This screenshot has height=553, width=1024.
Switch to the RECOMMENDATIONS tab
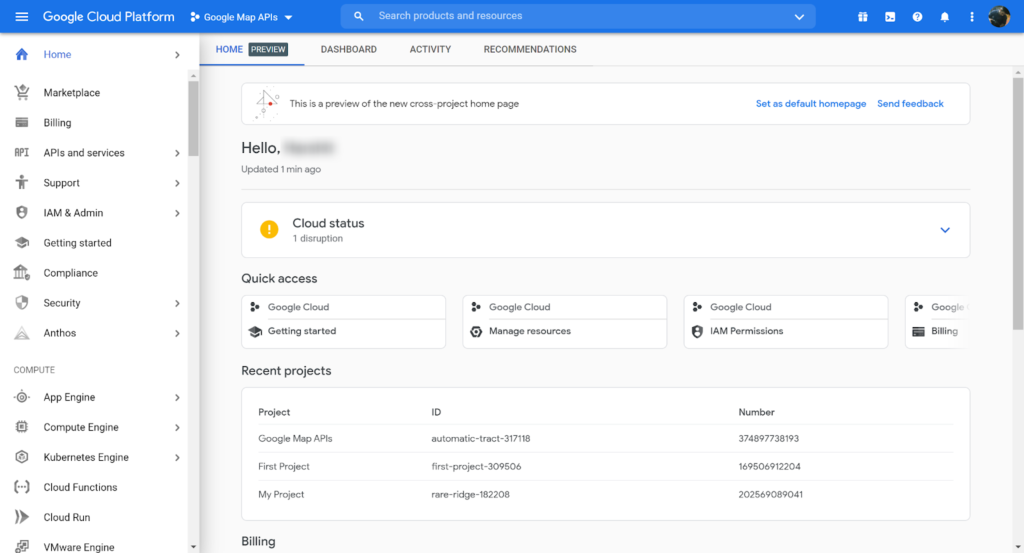click(x=530, y=49)
